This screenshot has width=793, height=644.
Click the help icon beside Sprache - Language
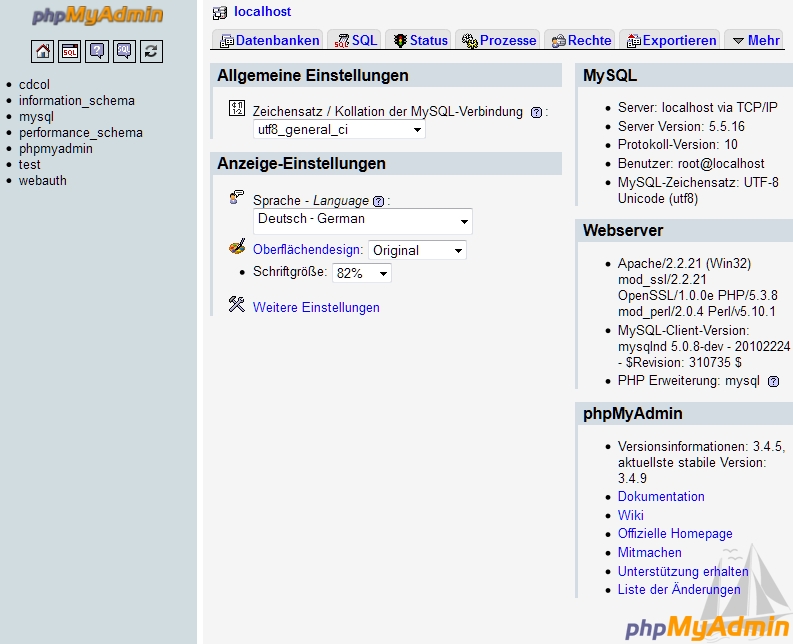[378, 201]
